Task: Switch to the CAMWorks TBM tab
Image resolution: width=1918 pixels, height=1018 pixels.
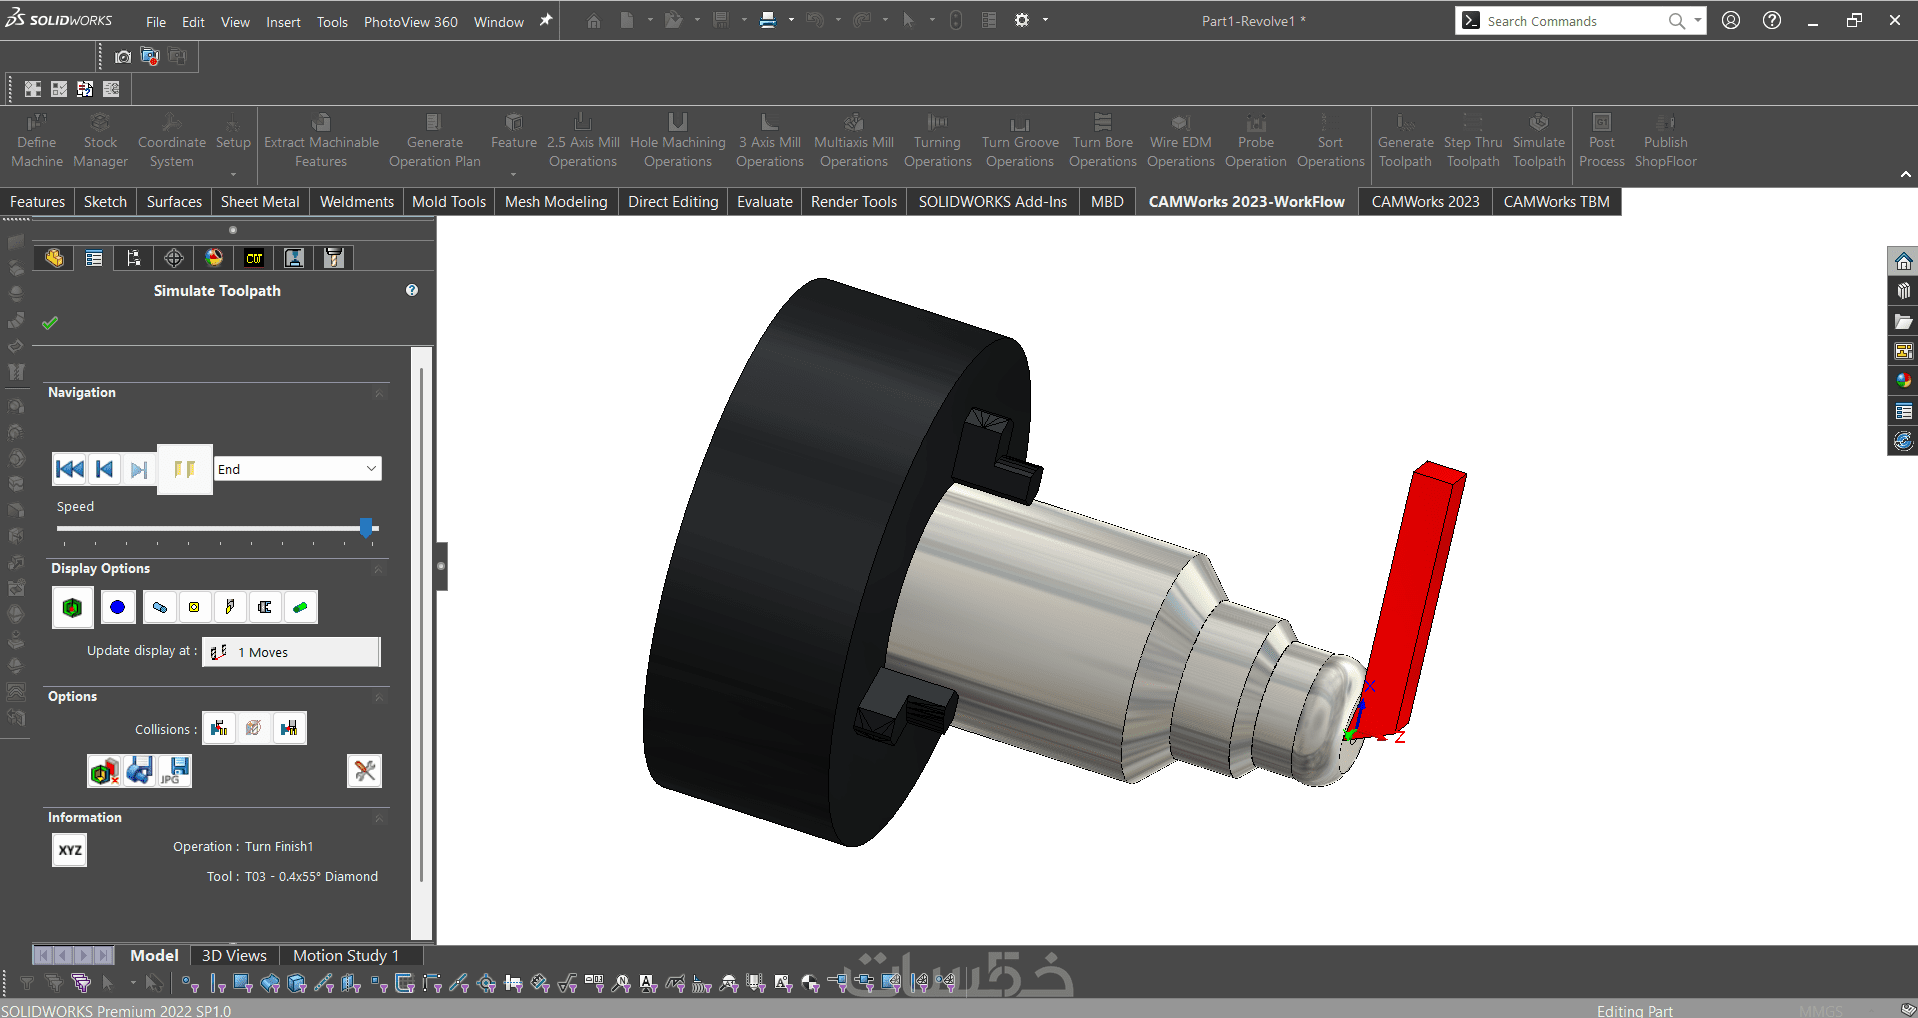Action: (x=1557, y=202)
